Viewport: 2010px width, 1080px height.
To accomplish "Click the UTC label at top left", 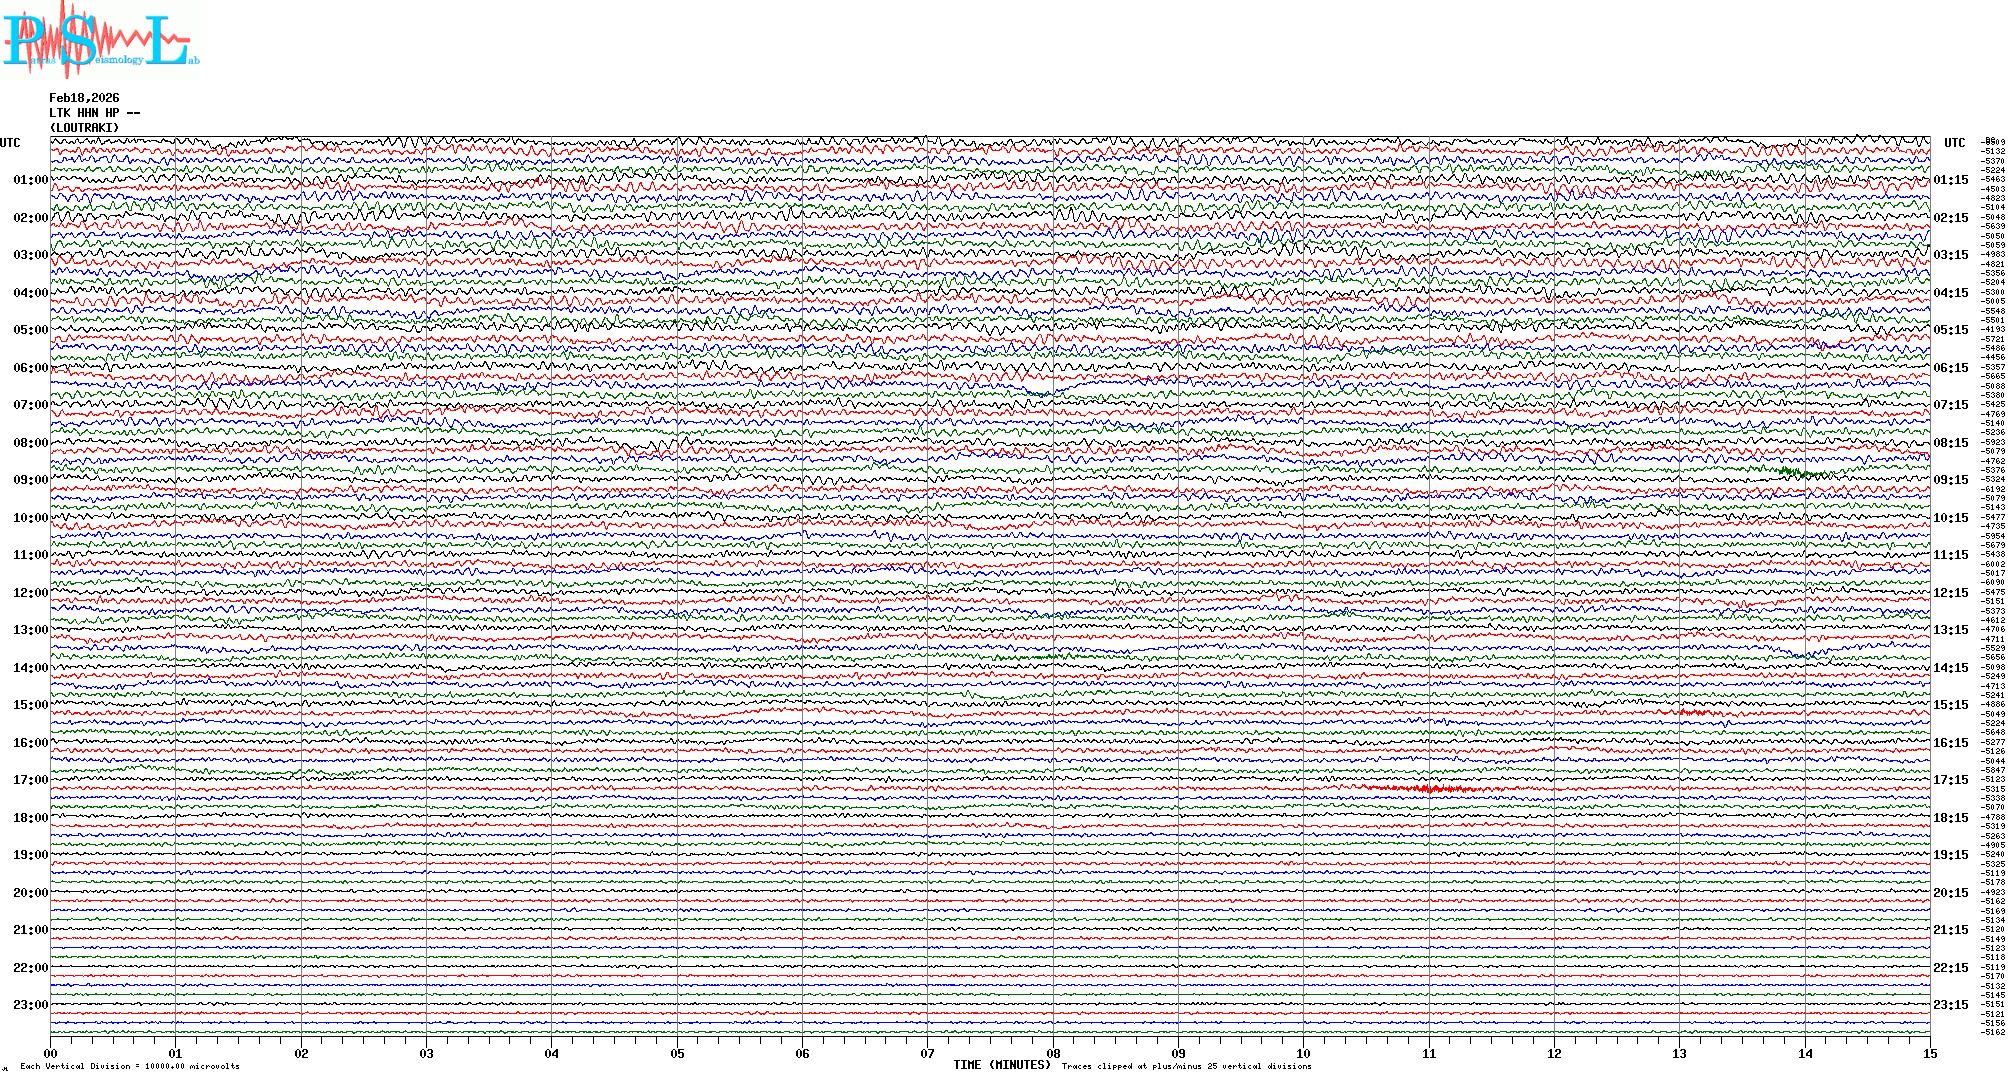I will point(10,143).
